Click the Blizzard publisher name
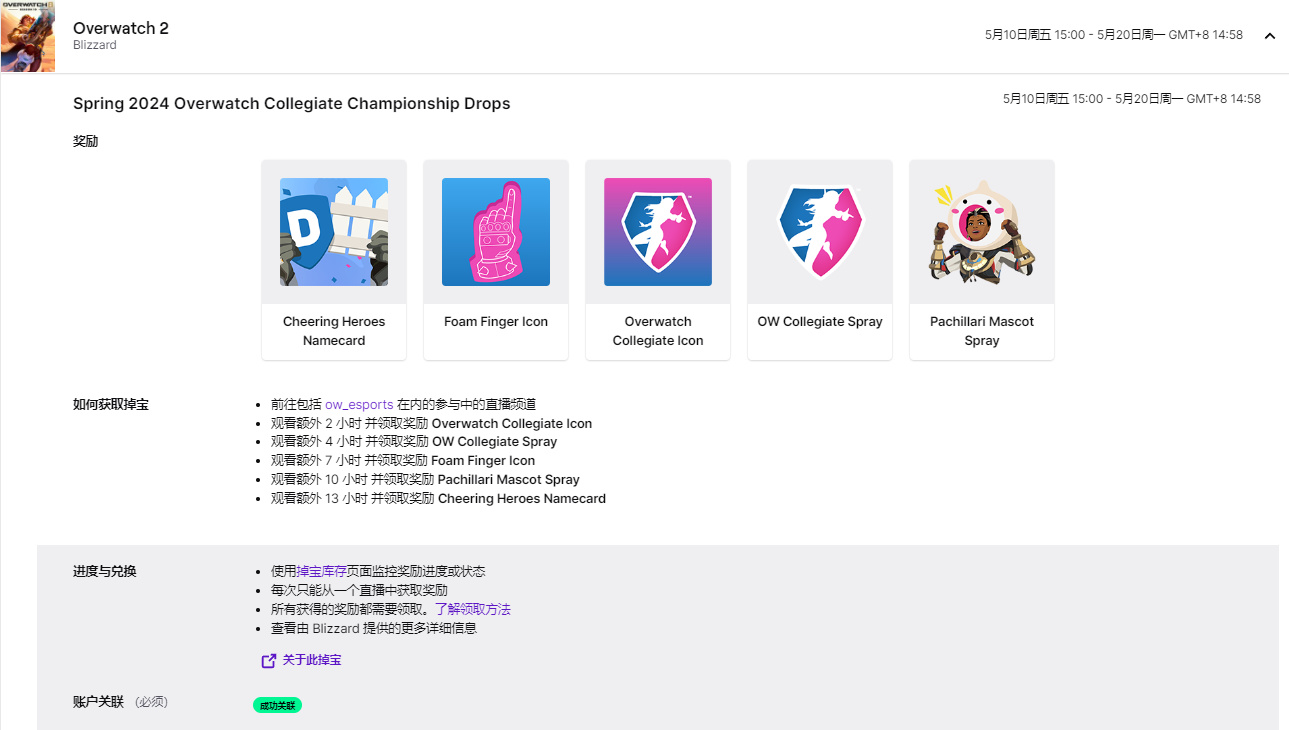 tap(95, 46)
